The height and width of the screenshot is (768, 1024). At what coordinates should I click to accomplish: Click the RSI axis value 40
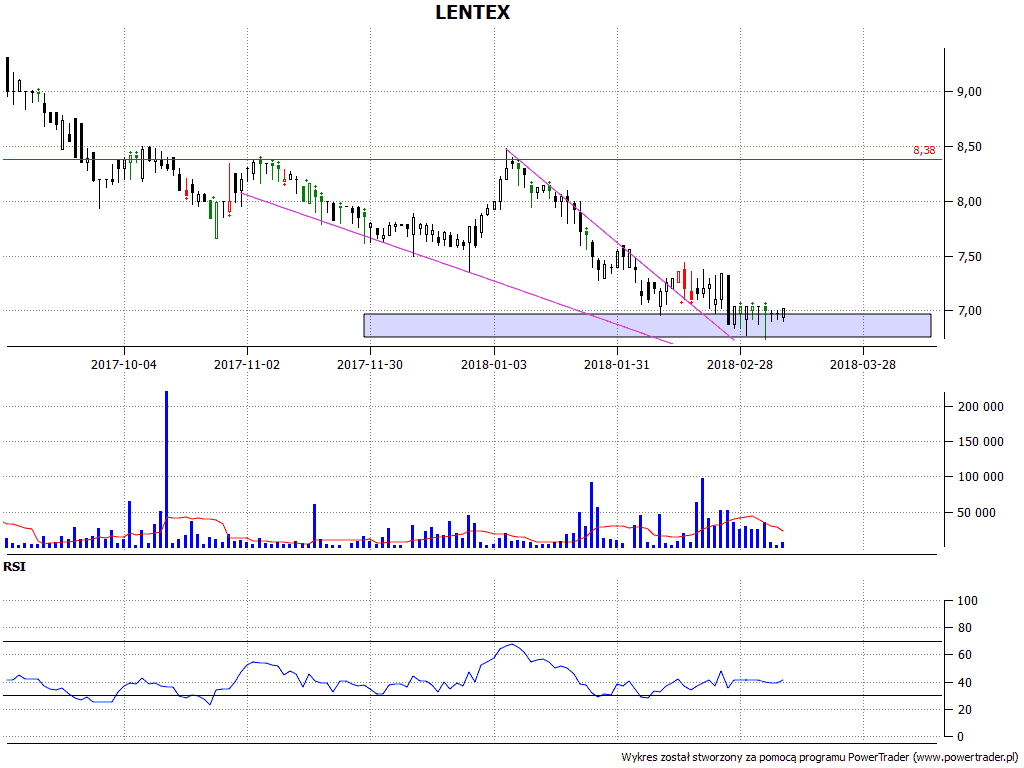coord(964,682)
